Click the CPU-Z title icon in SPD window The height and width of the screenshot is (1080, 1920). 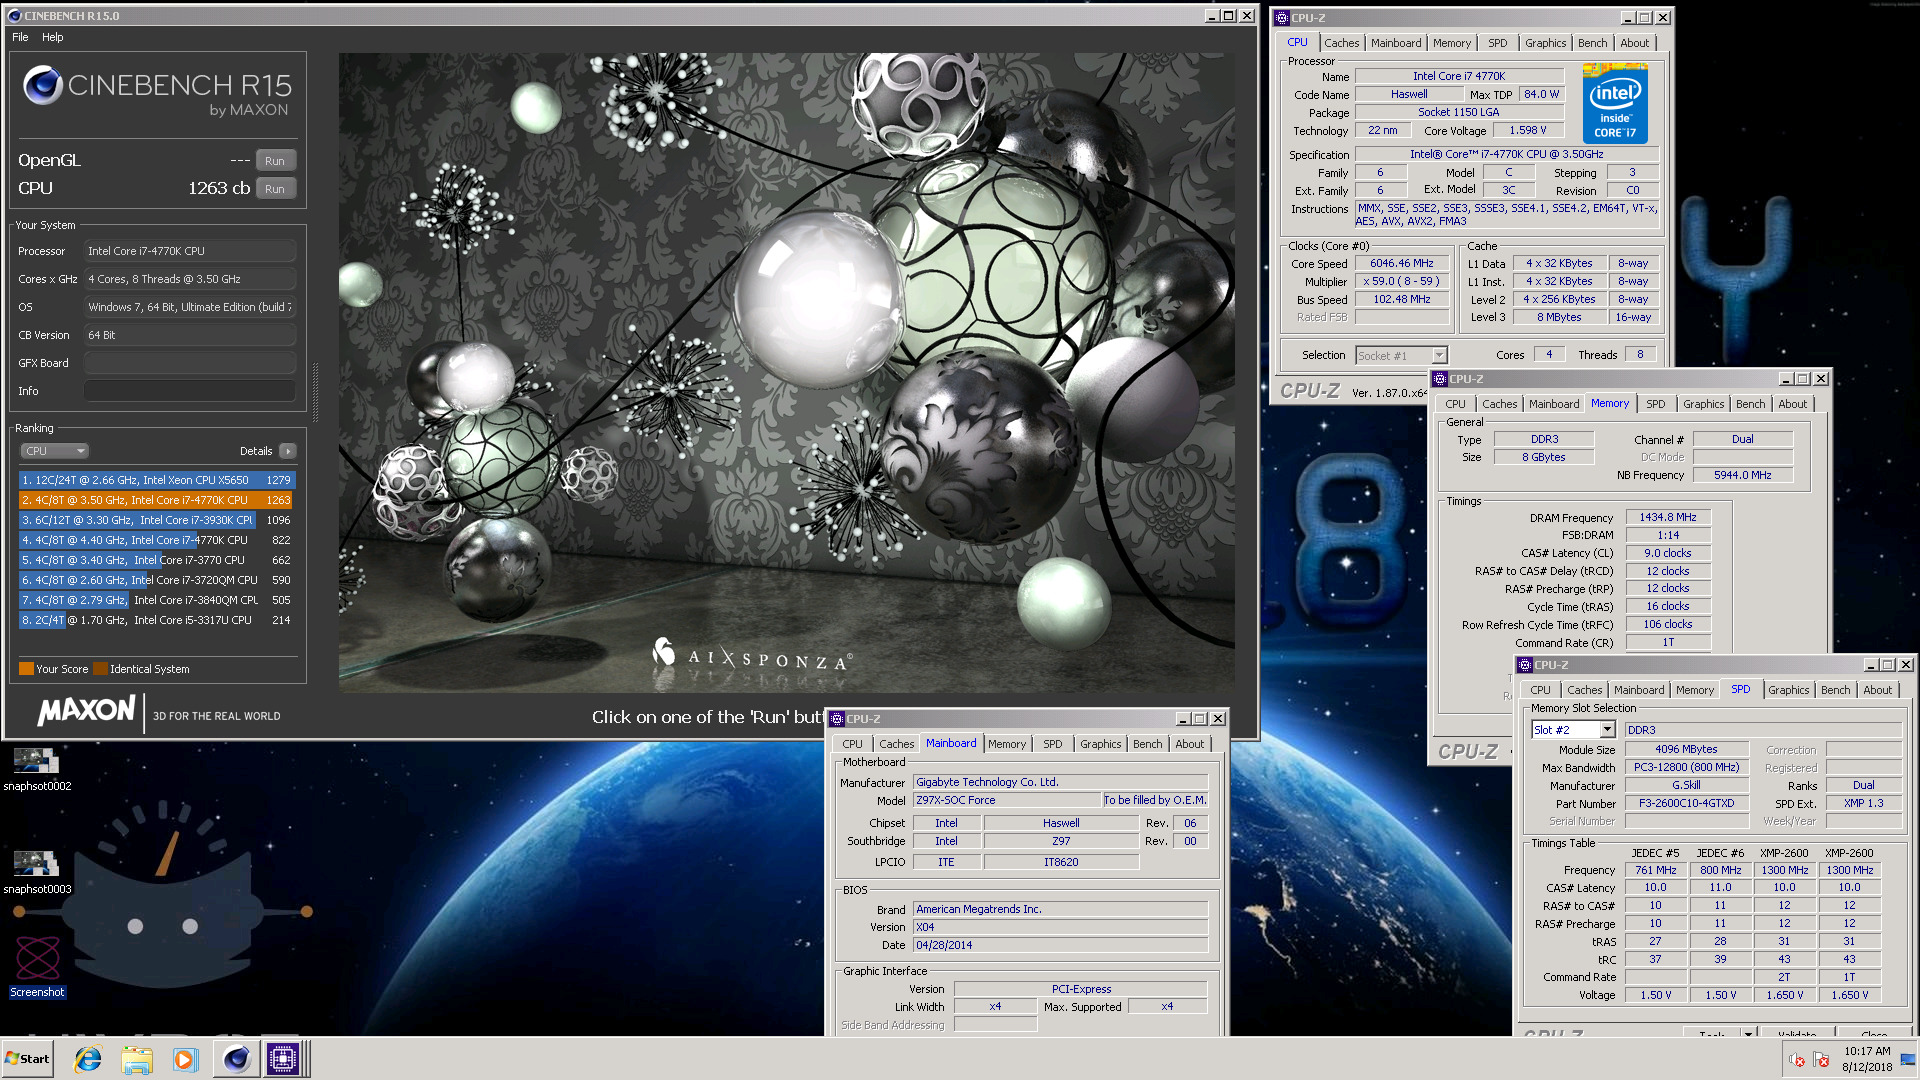pyautogui.click(x=1525, y=665)
